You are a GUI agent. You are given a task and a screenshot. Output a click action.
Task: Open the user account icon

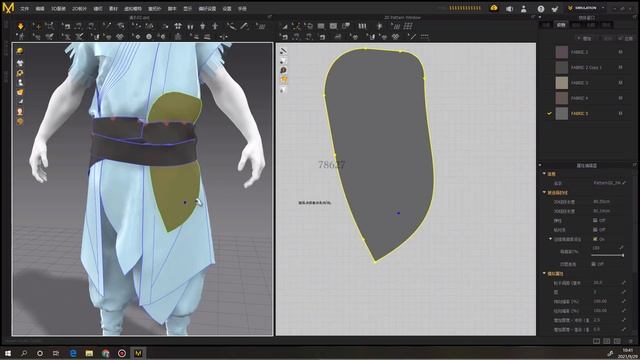(524, 9)
